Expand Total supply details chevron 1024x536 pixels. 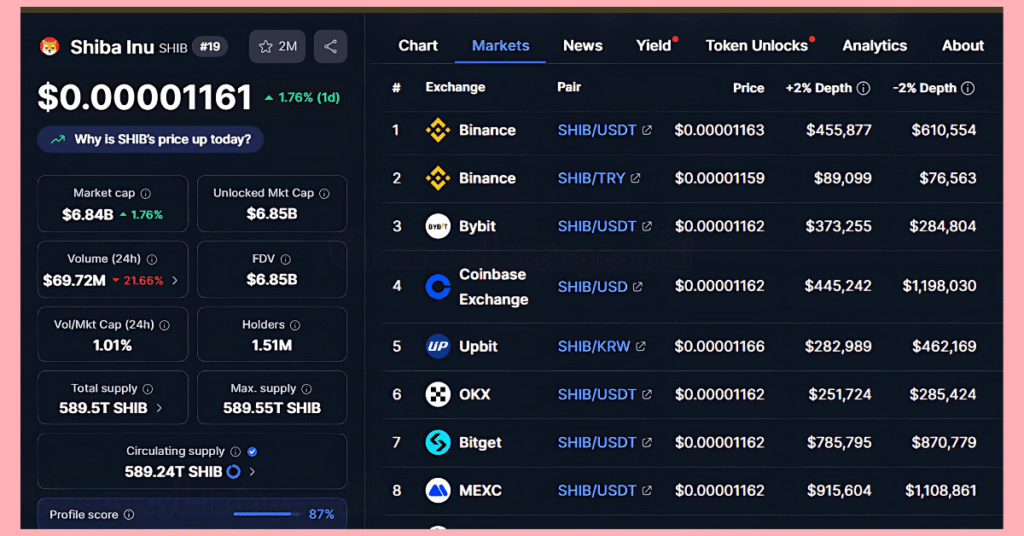159,408
